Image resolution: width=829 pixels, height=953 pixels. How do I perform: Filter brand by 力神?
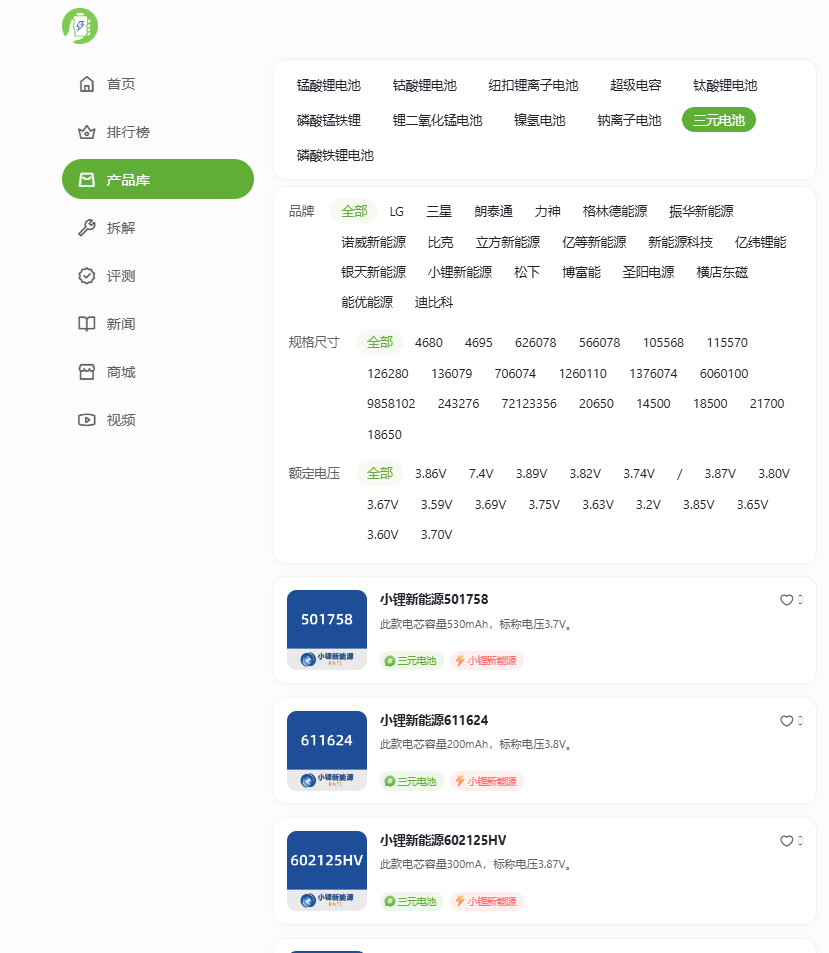(x=548, y=212)
